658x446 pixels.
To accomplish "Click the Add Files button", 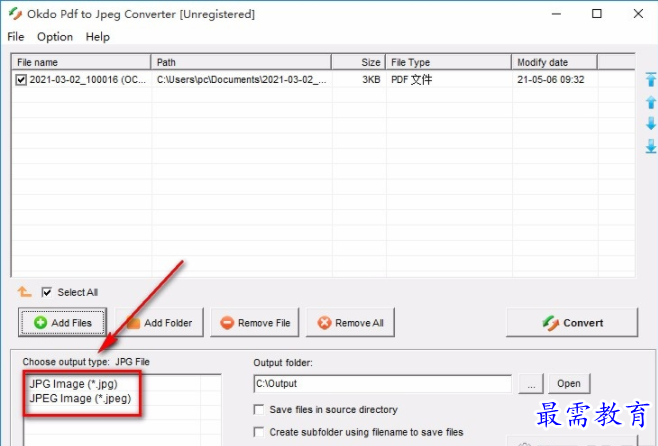I will [x=62, y=322].
